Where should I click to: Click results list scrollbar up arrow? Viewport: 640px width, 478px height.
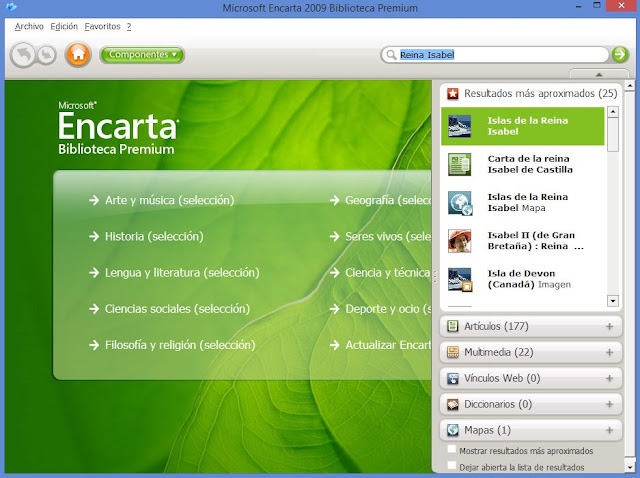[613, 112]
